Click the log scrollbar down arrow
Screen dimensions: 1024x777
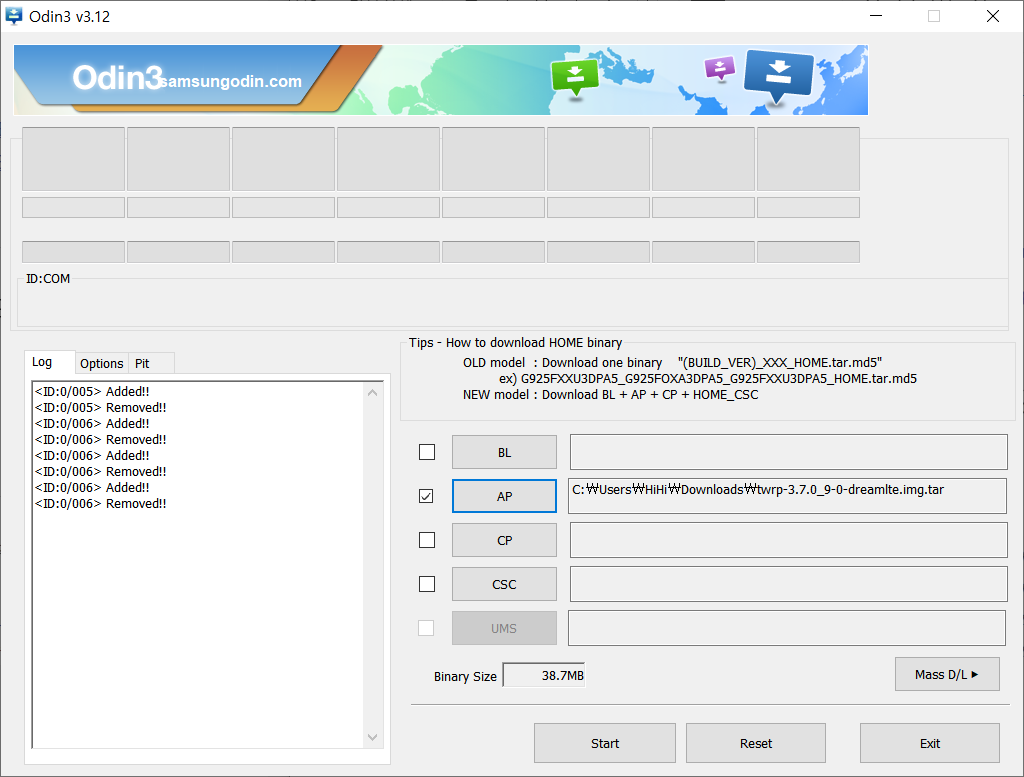372,737
